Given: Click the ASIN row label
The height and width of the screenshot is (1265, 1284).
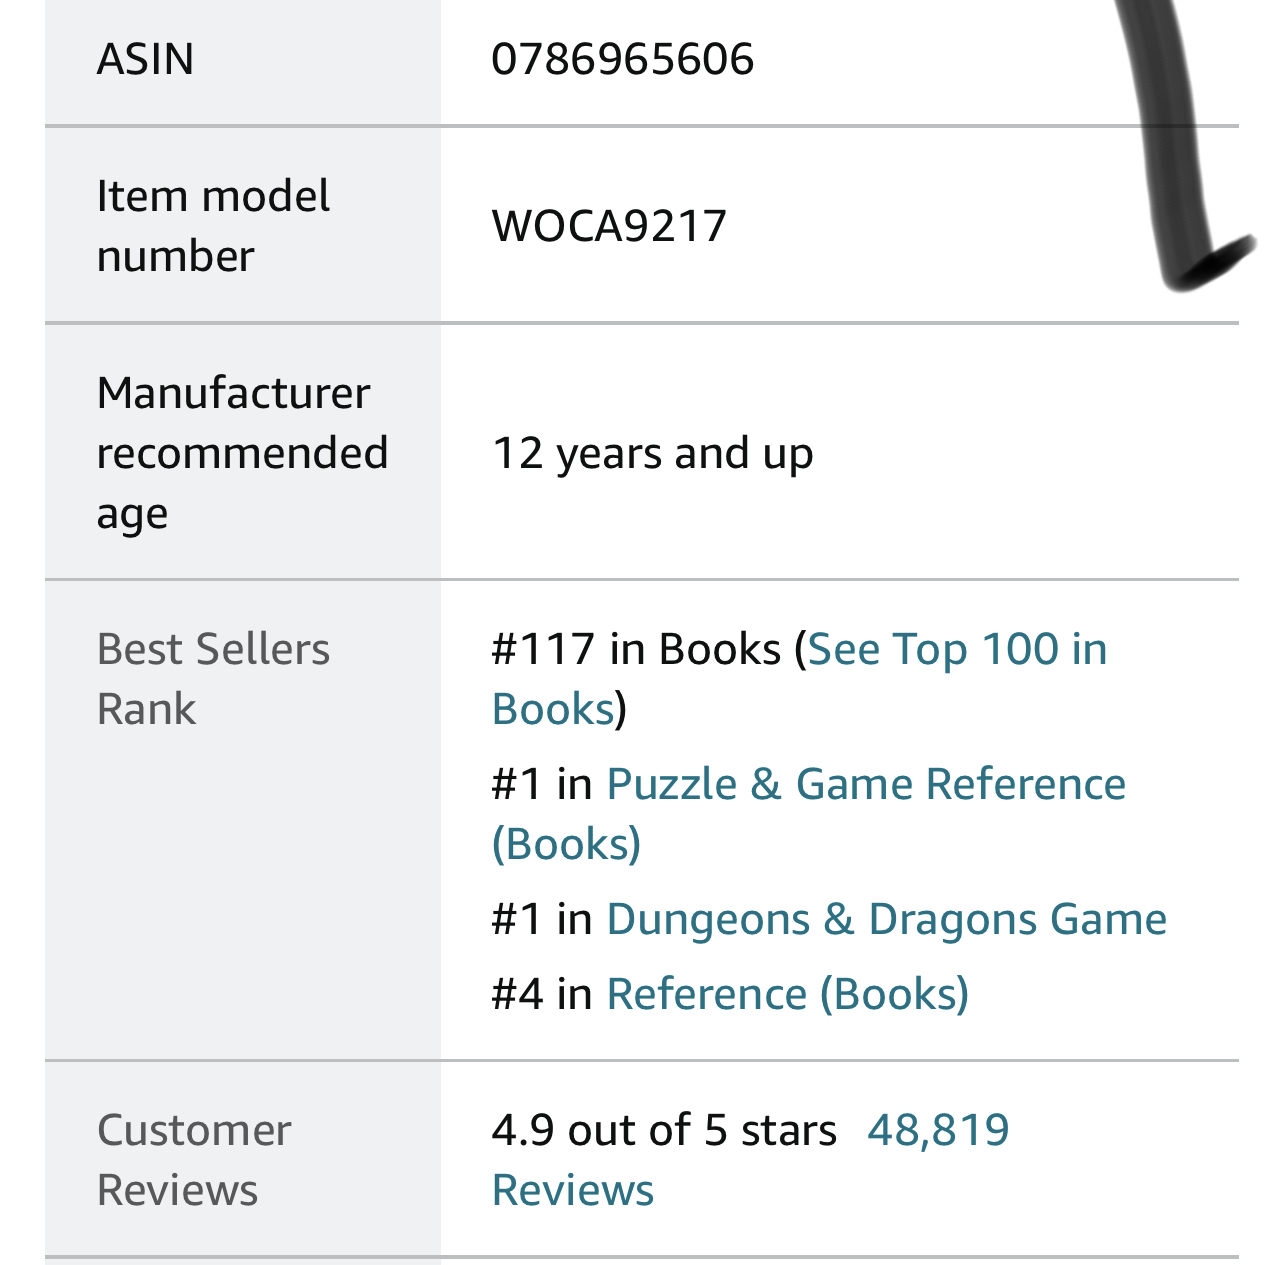Looking at the screenshot, I should coord(145,59).
